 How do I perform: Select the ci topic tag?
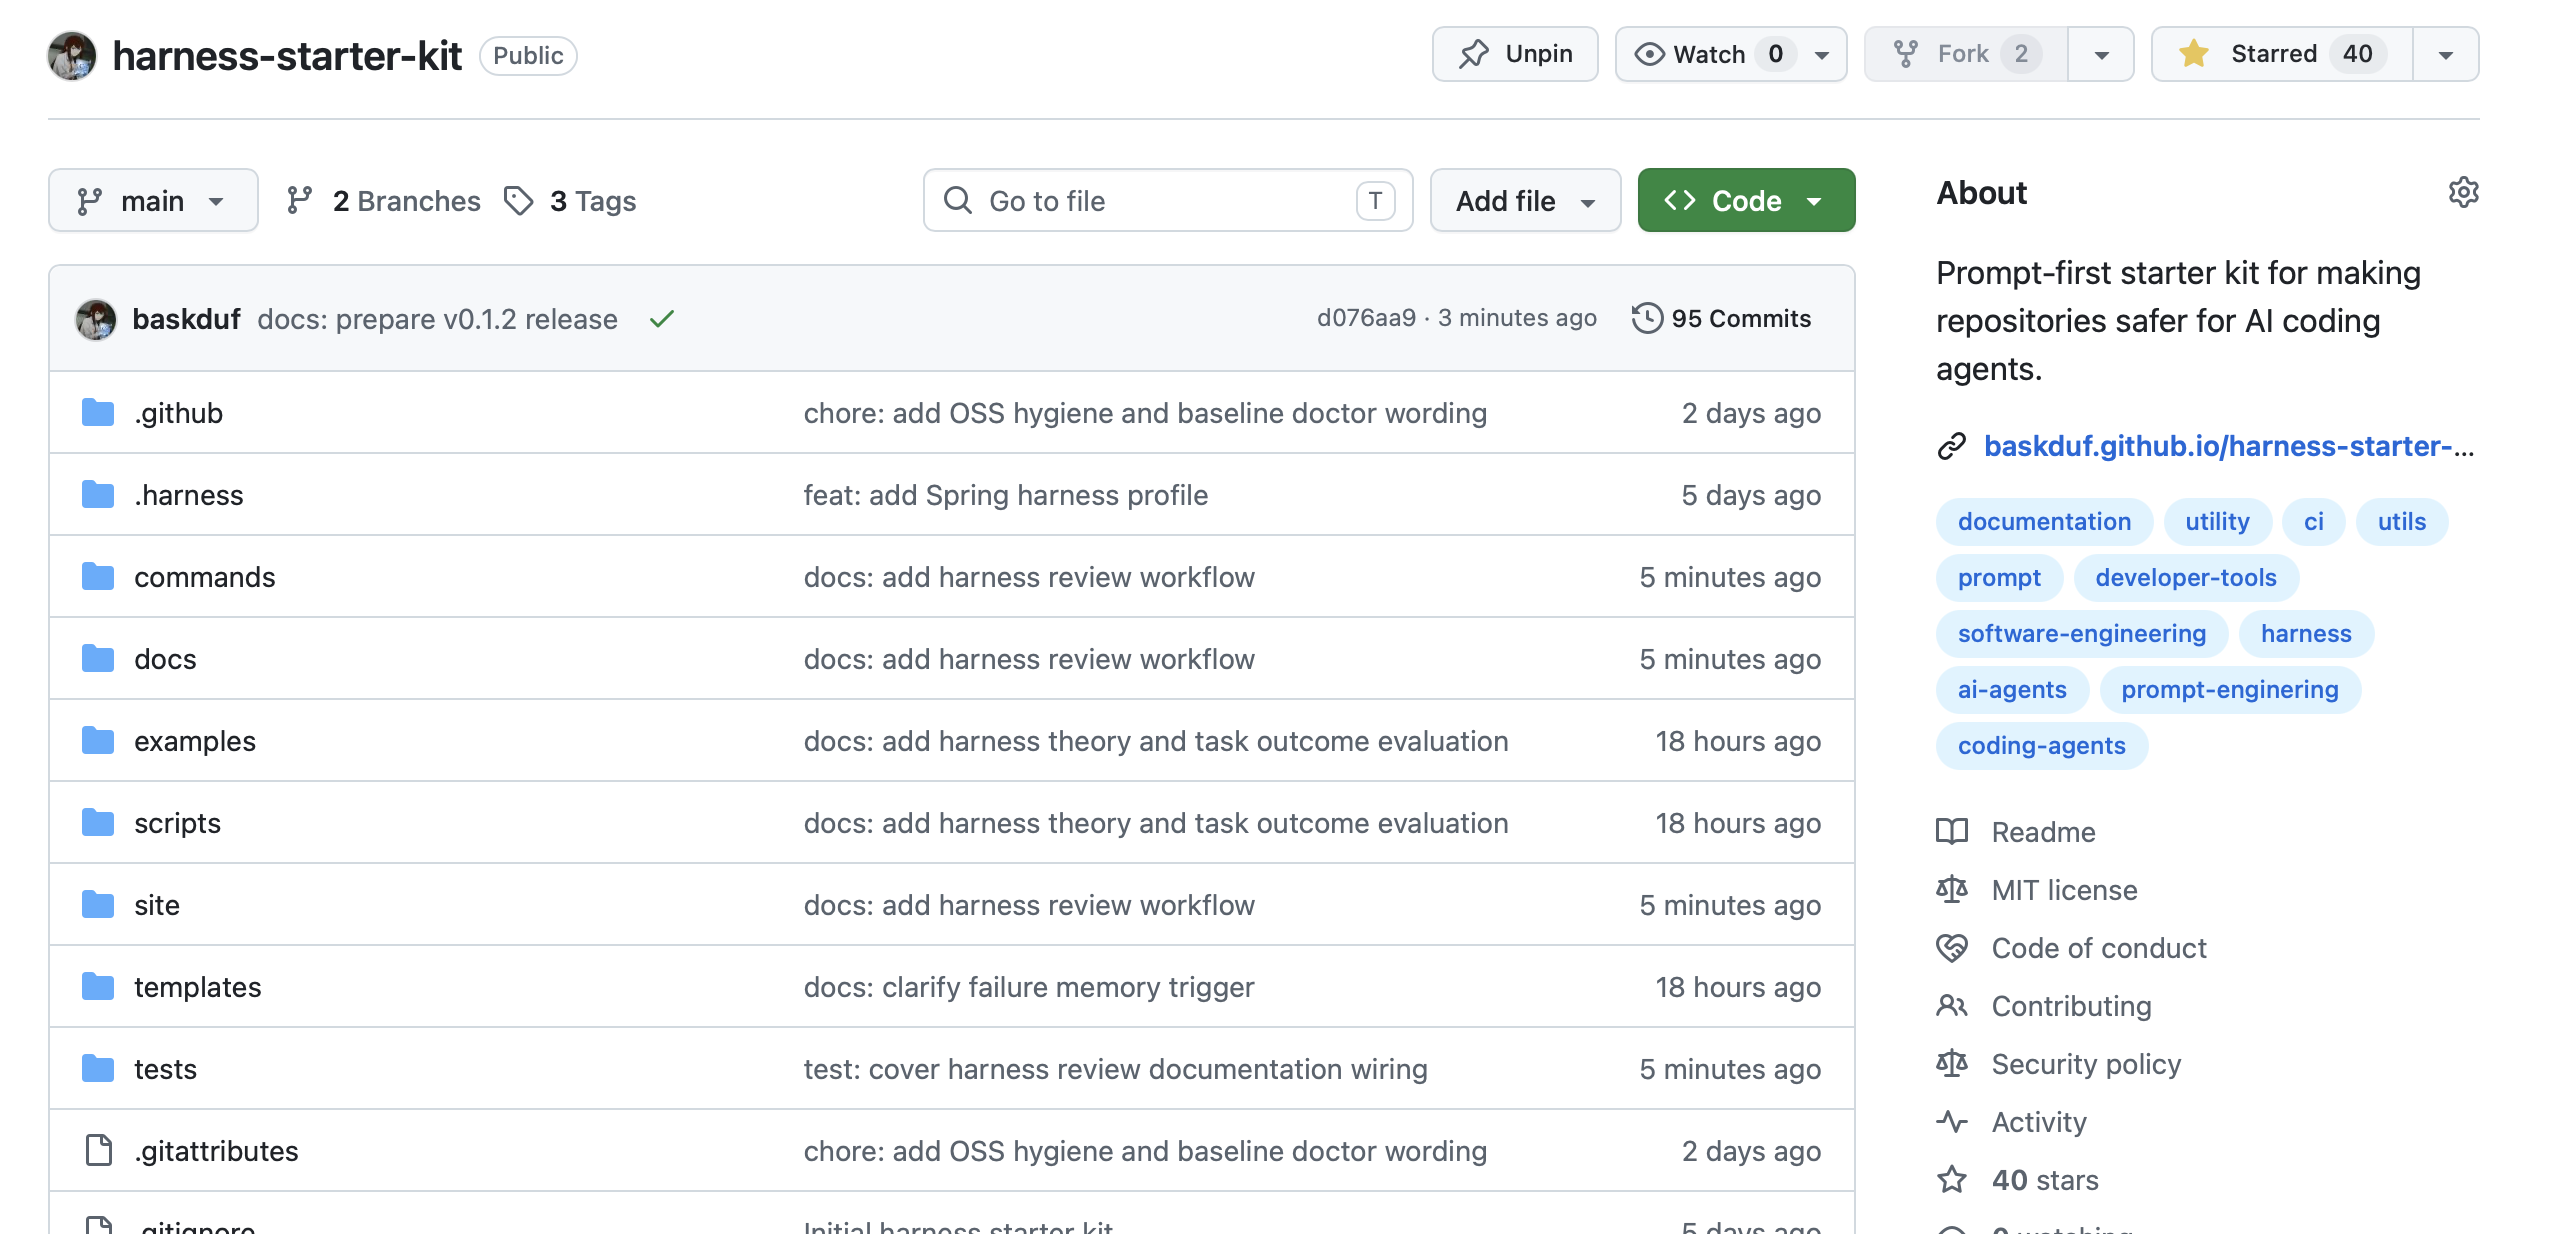tap(2313, 522)
